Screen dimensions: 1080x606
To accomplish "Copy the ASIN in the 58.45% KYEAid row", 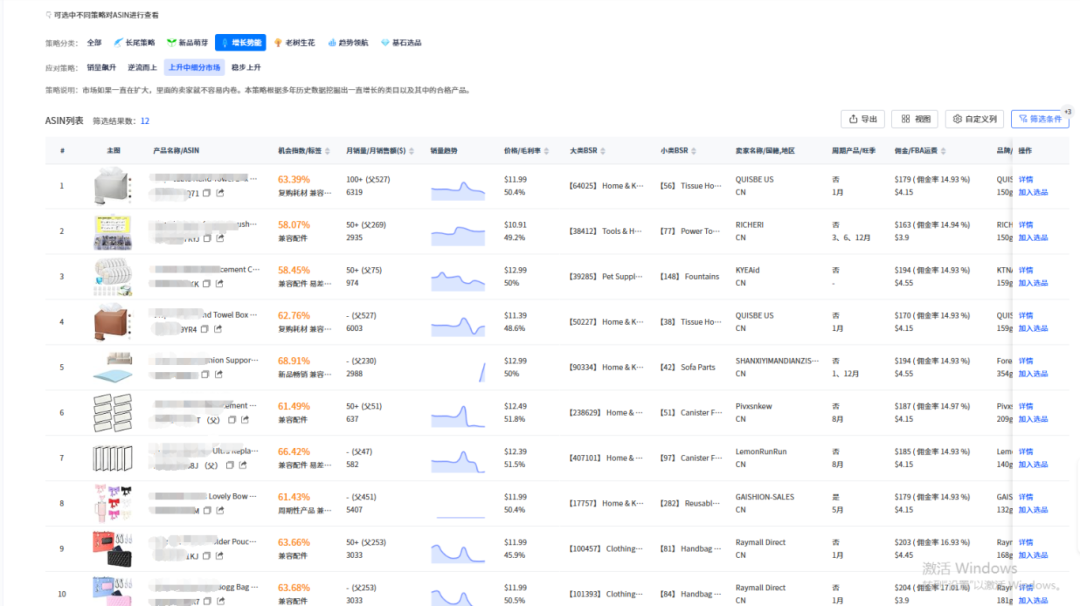I will pyautogui.click(x=207, y=283).
